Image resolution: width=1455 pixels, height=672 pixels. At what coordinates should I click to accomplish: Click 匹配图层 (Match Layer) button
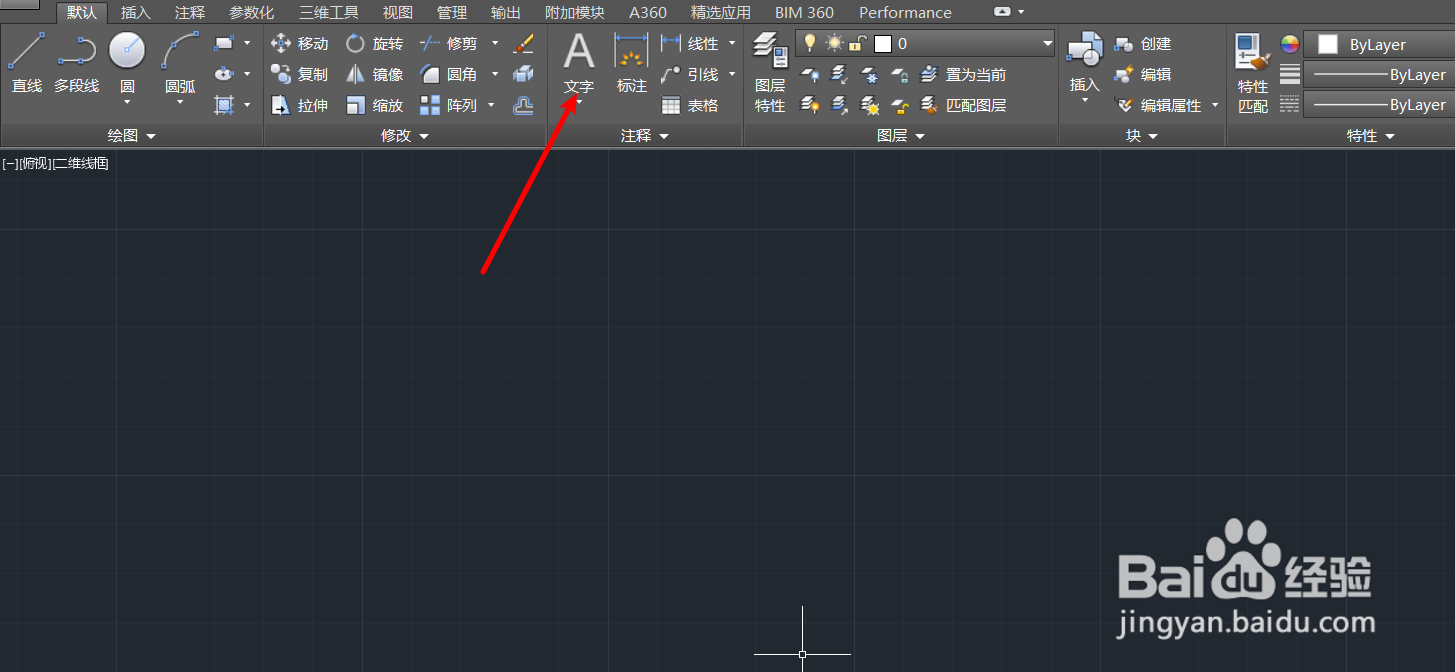964,105
